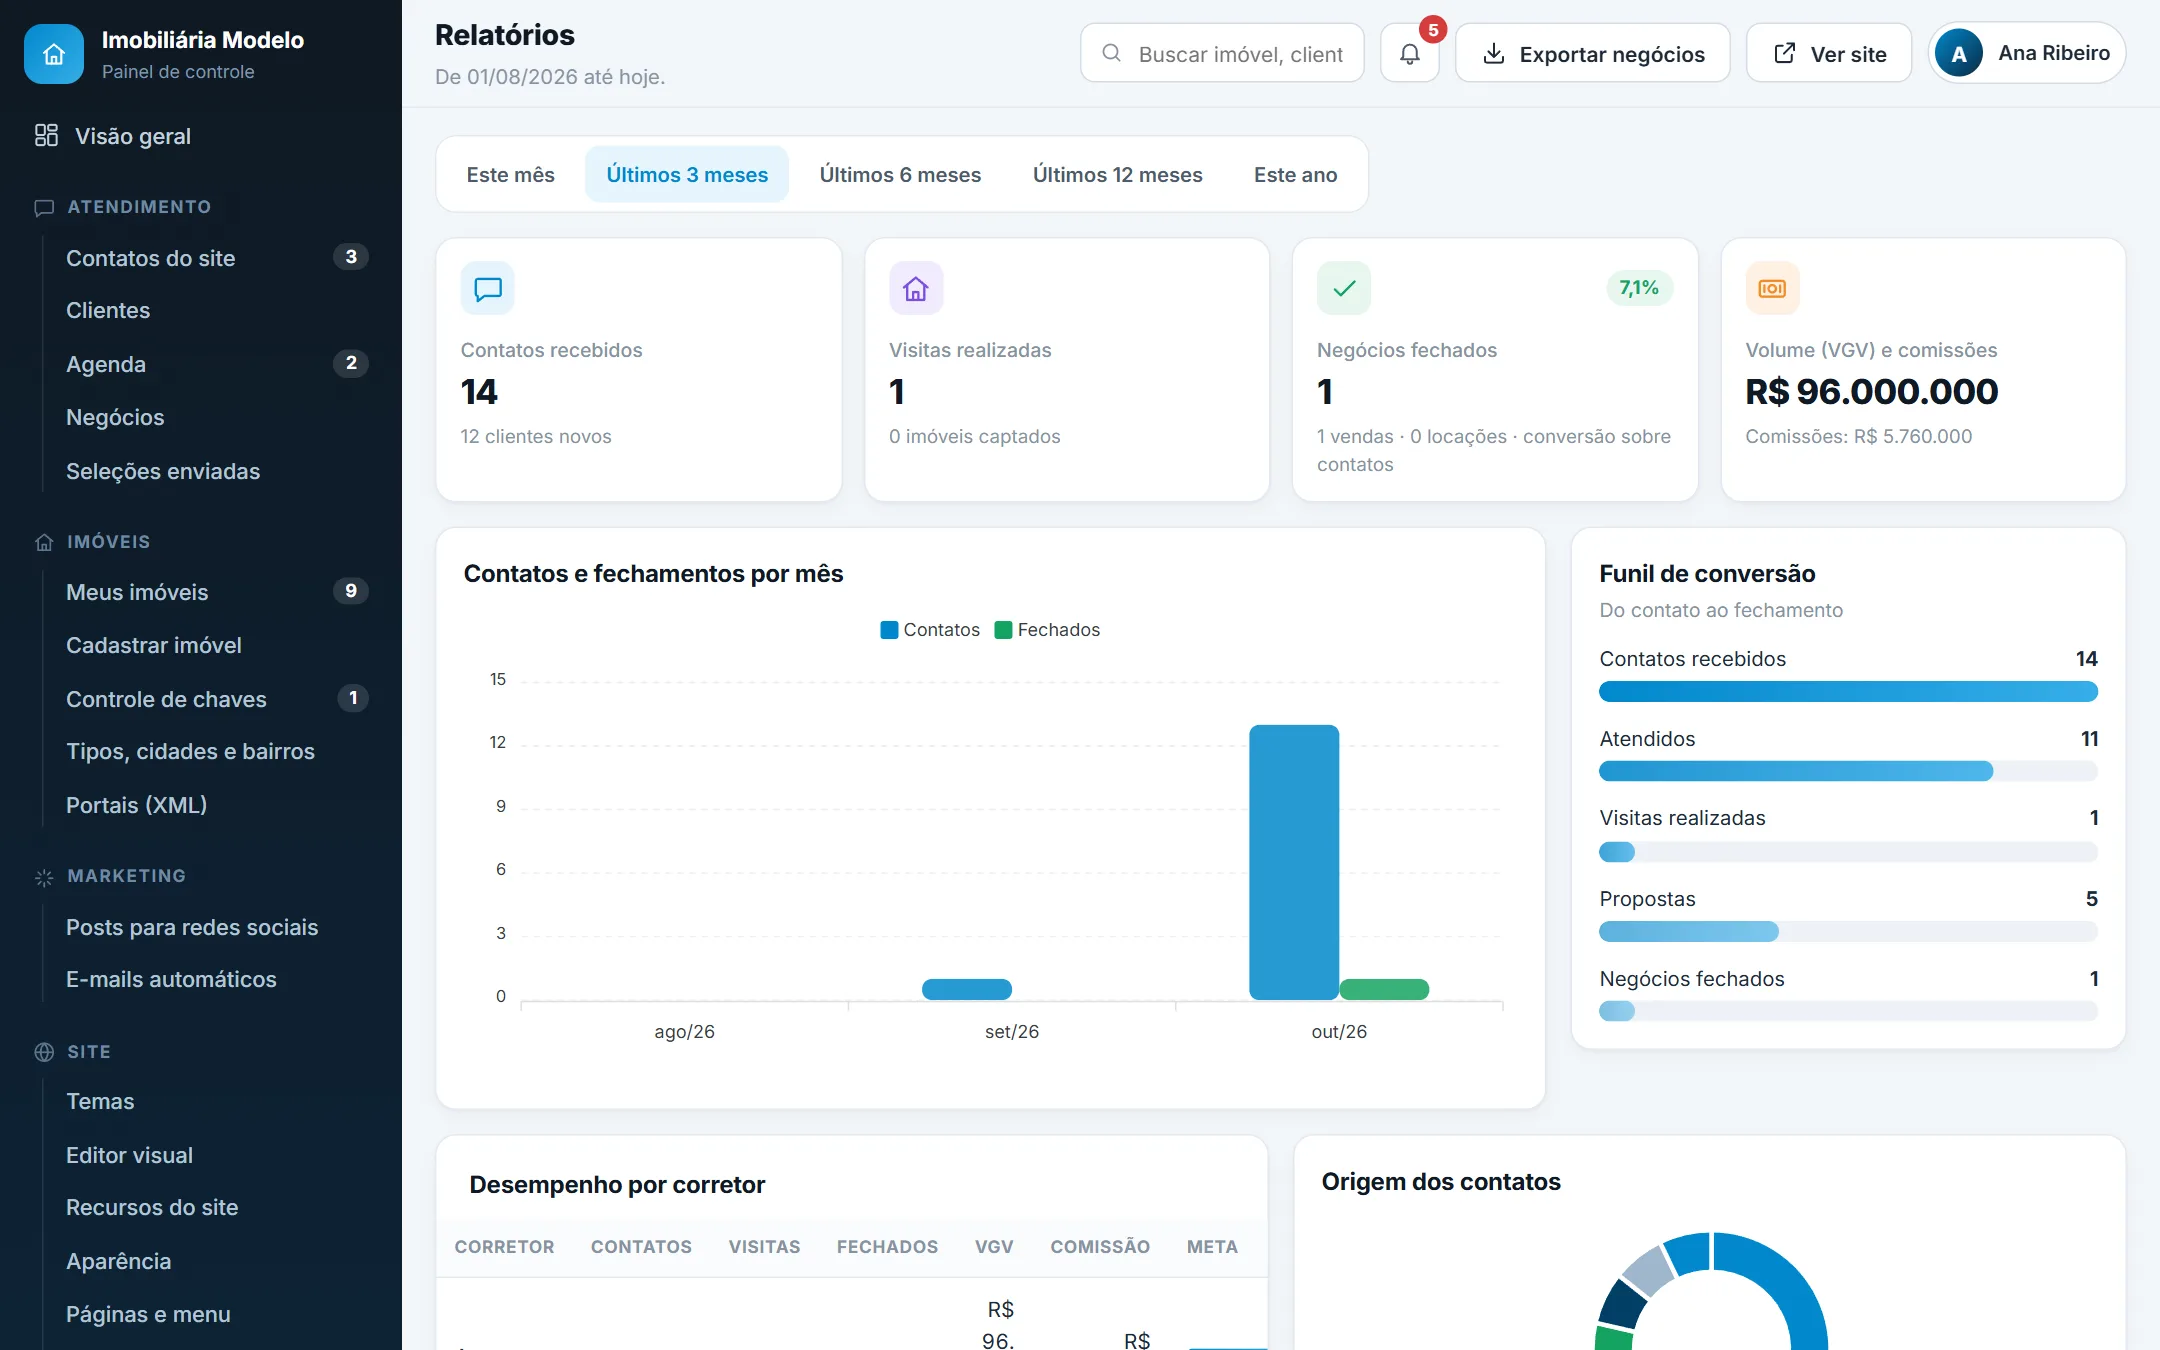Screen dimensions: 2160x1350
Task: Select the Este mês period tab
Action: pyautogui.click(x=510, y=175)
